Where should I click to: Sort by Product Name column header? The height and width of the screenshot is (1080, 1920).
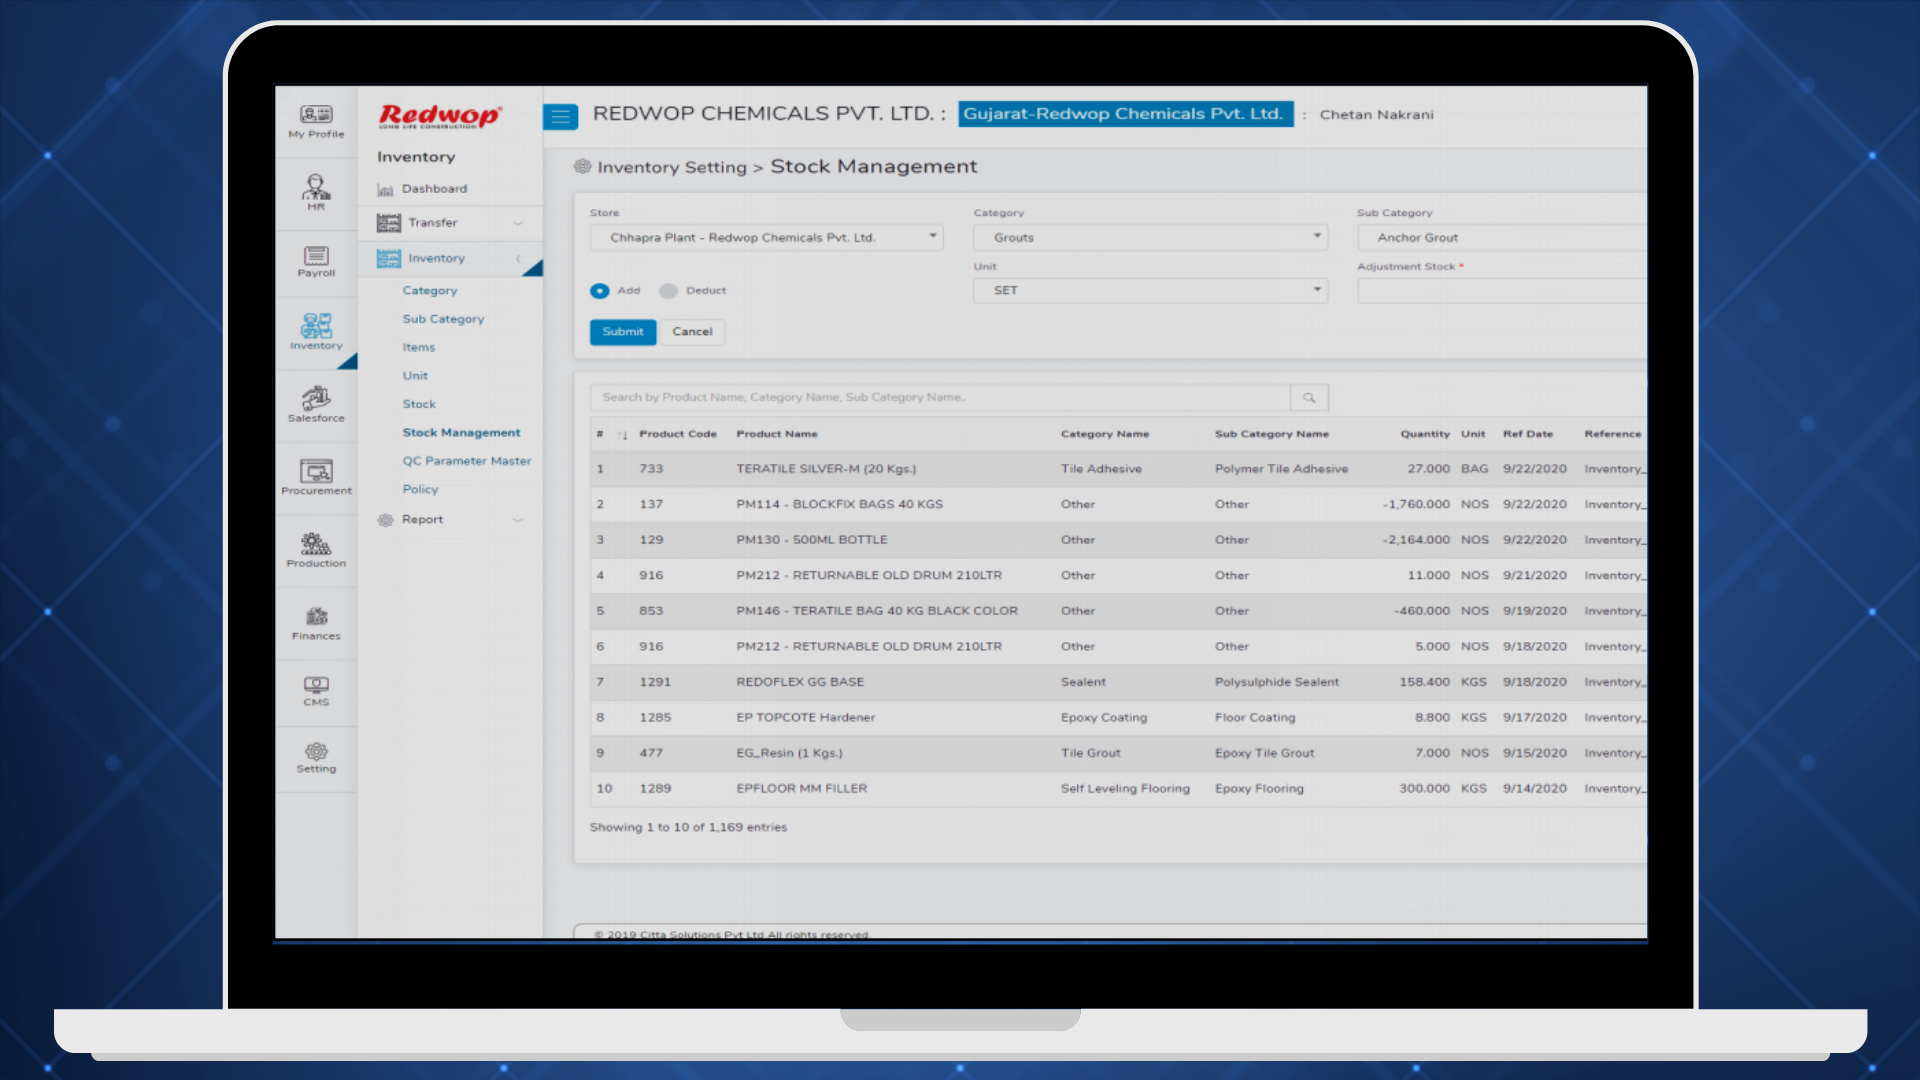pos(777,435)
